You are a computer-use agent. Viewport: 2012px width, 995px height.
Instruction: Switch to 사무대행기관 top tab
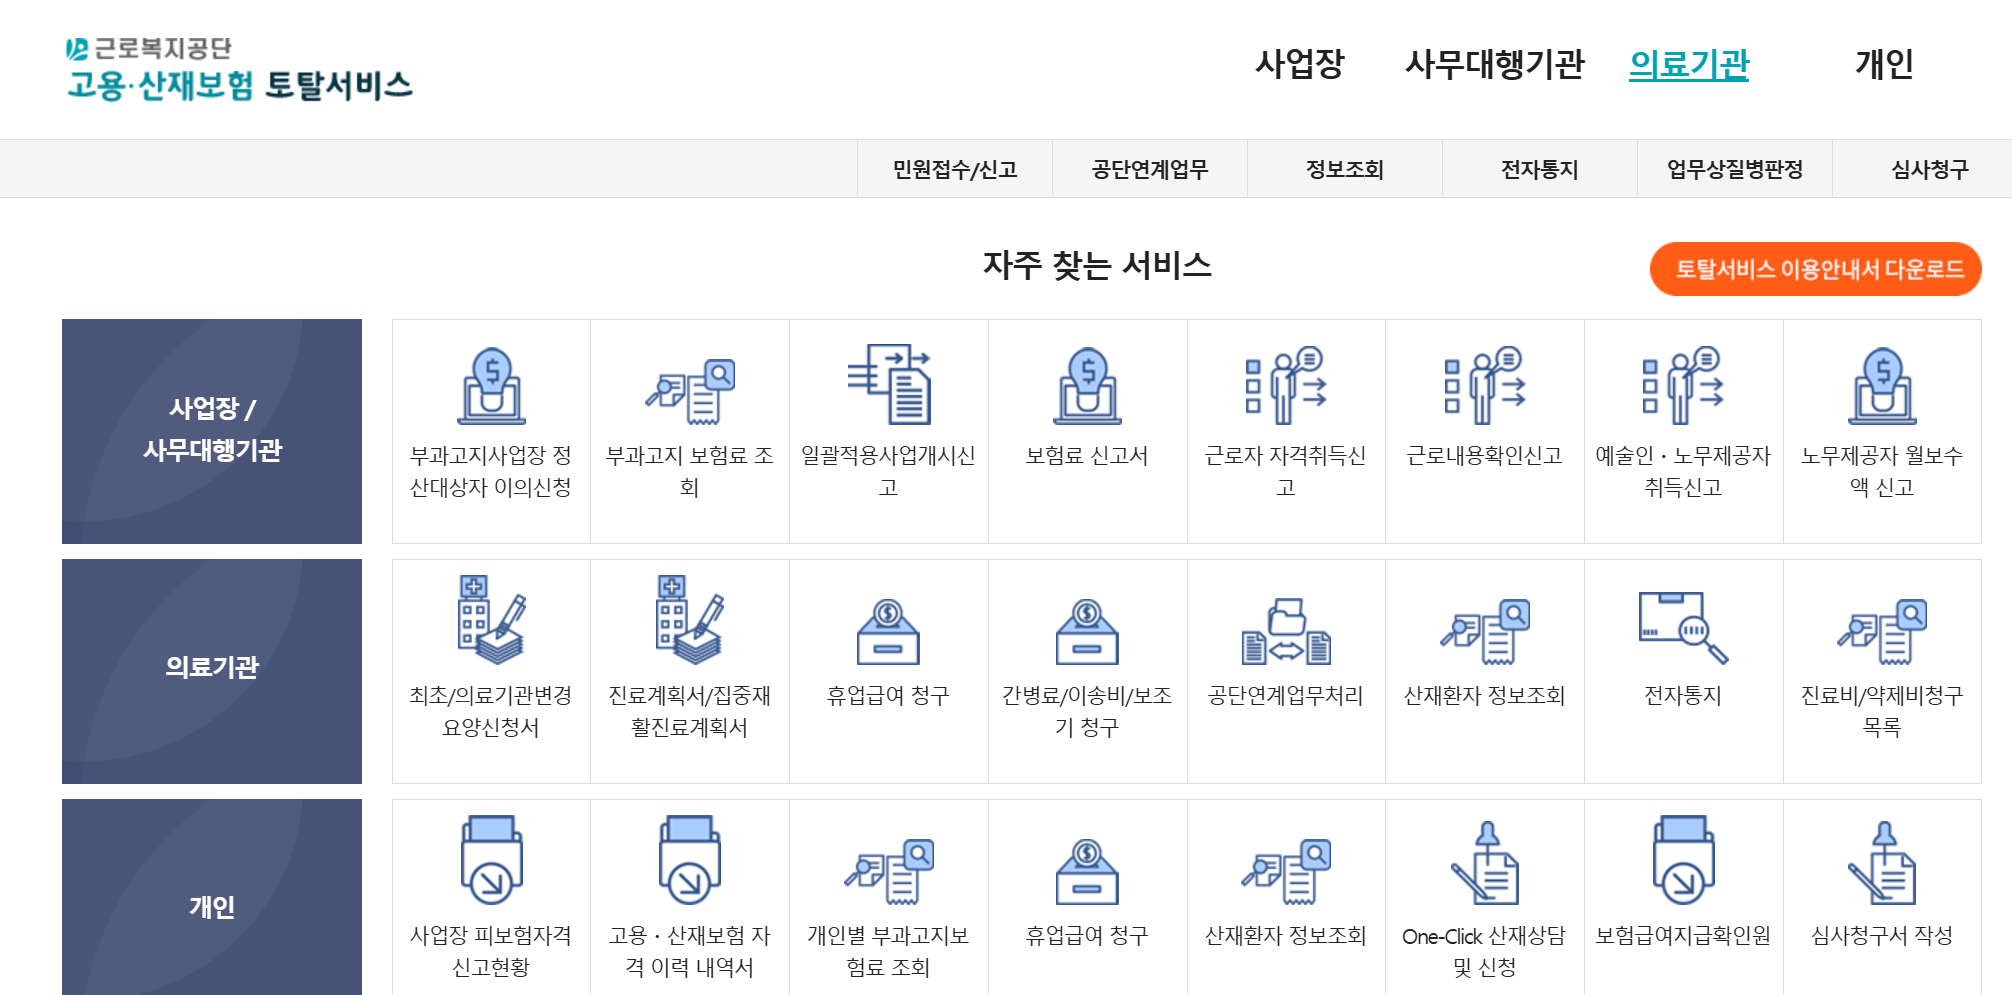point(1495,64)
